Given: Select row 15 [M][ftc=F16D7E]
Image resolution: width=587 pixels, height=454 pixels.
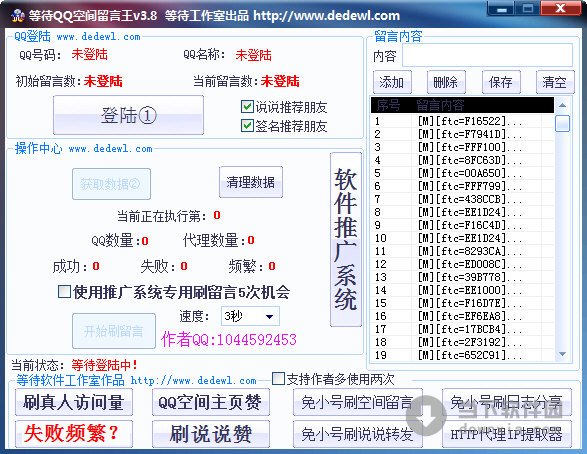Looking at the screenshot, I should click(463, 303).
